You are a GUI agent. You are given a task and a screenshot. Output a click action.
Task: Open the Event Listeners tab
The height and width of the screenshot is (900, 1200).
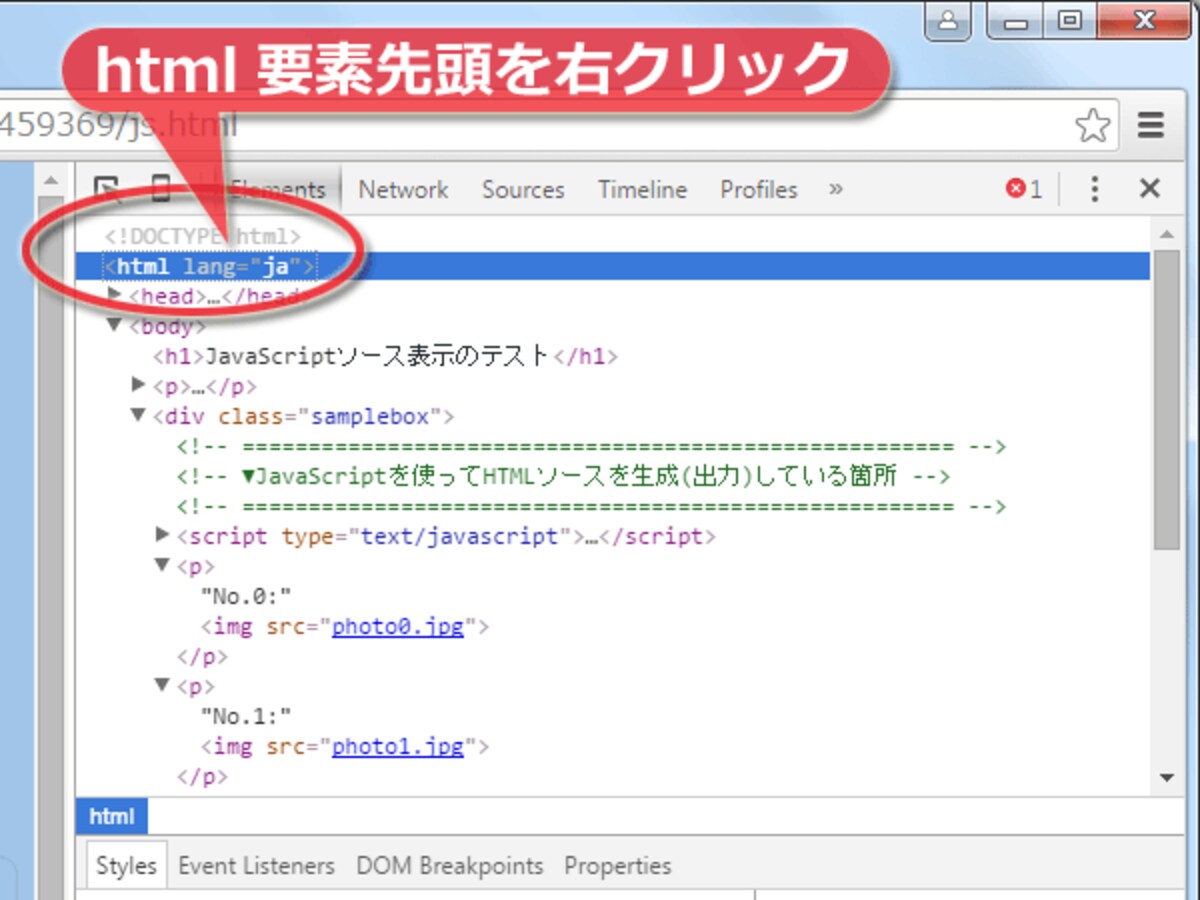click(256, 866)
